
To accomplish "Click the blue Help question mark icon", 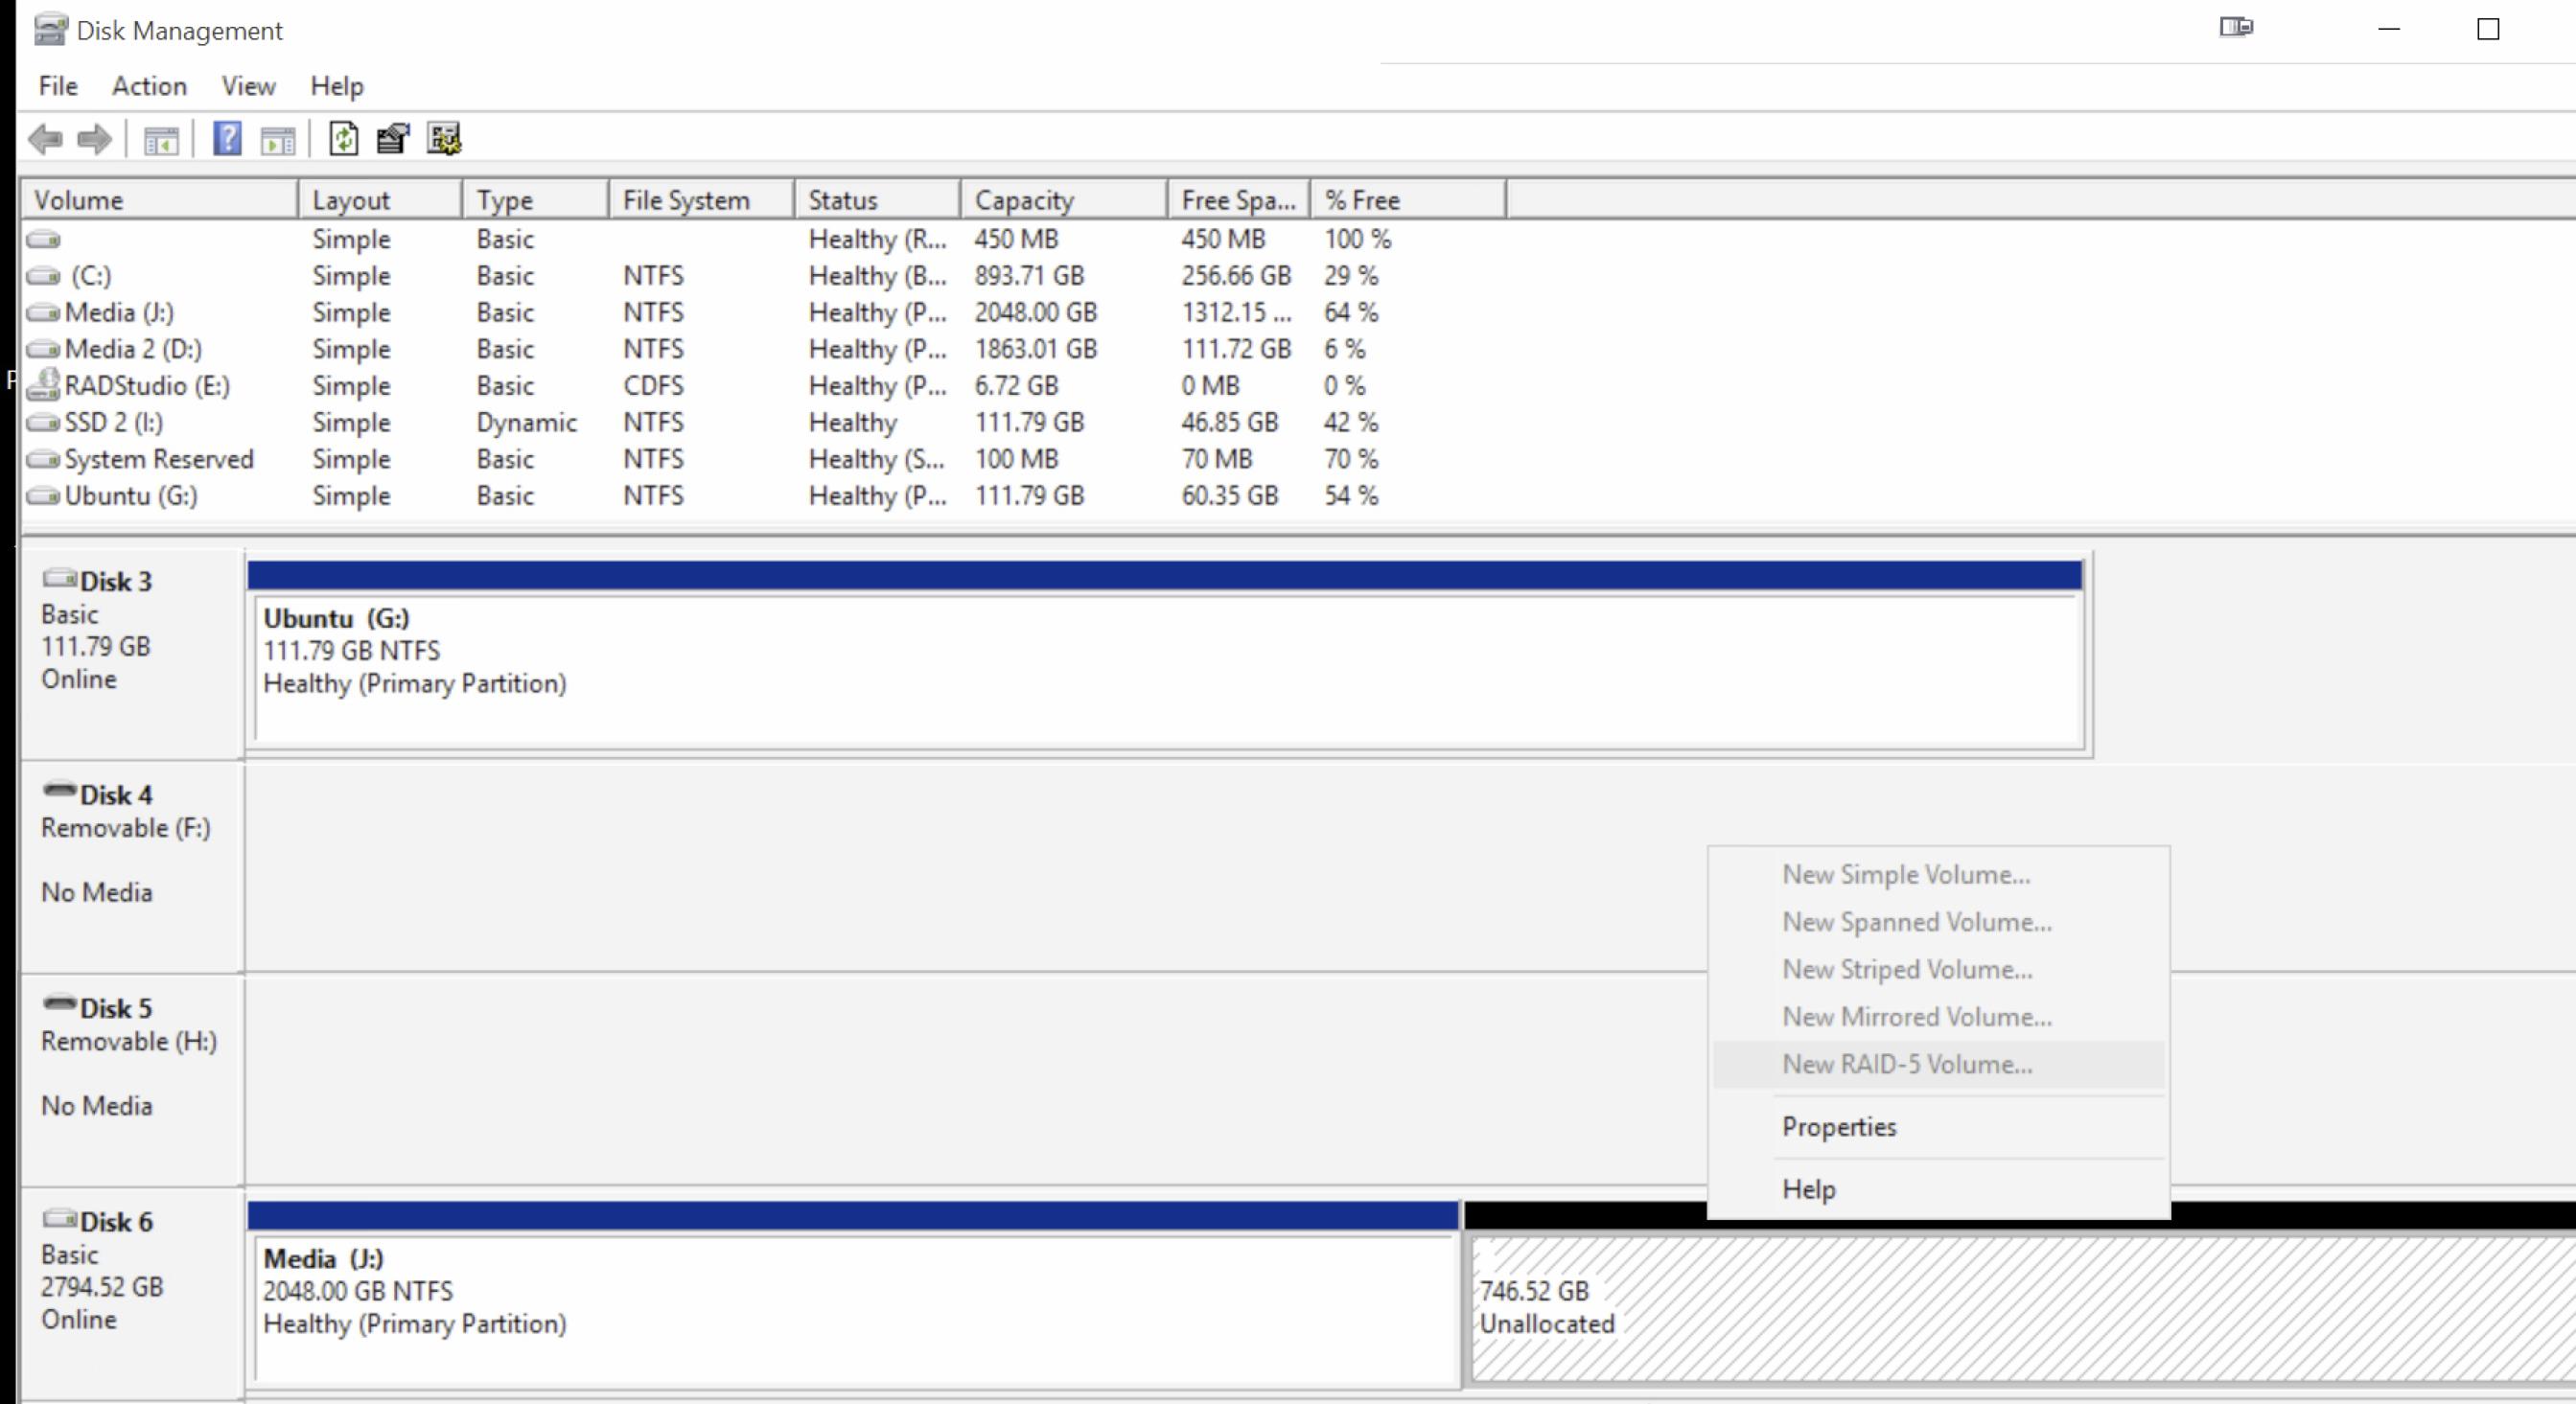I will [x=228, y=138].
